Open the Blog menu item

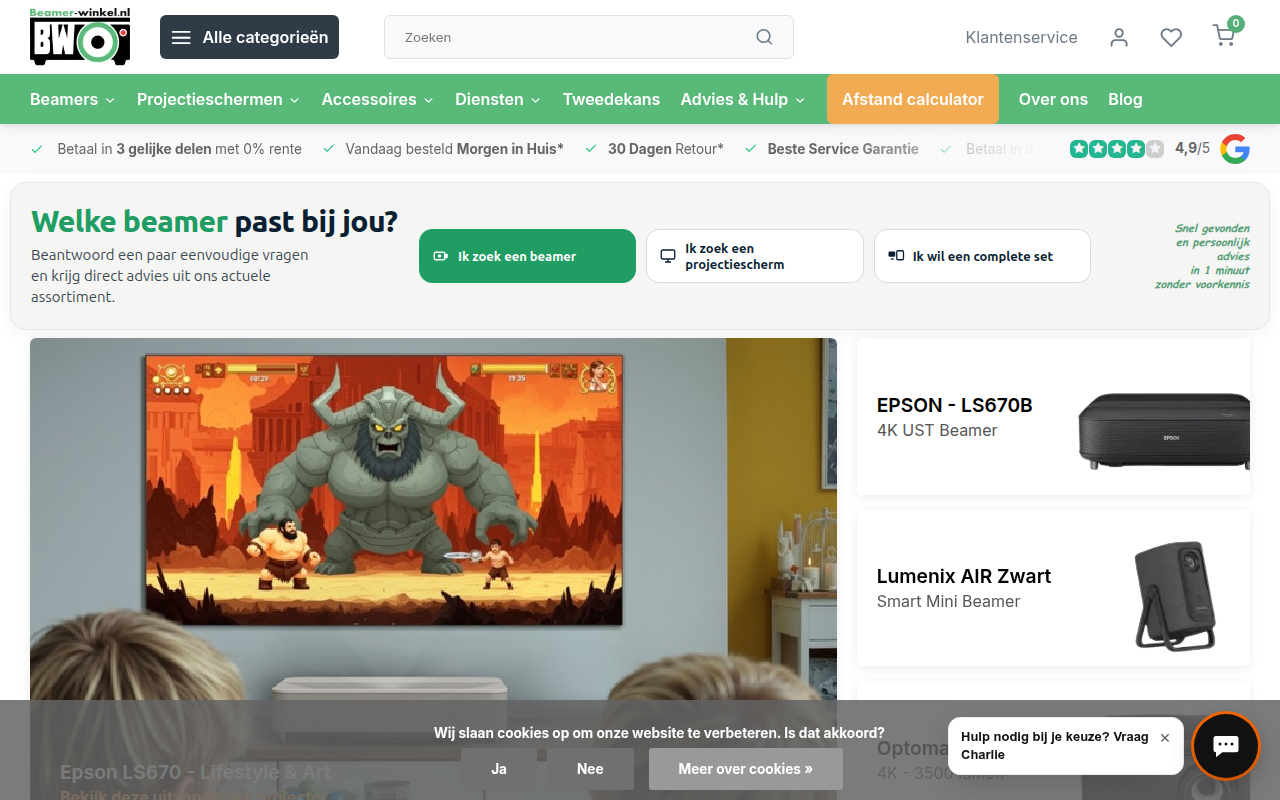tap(1125, 99)
